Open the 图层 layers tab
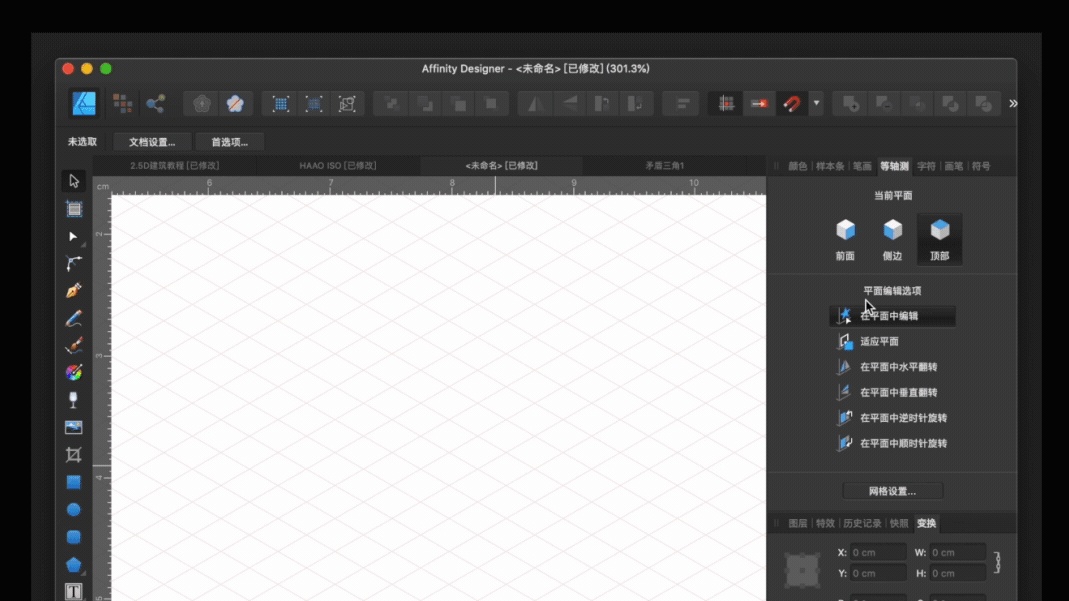Screen dimensions: 1069x601 (797, 523)
